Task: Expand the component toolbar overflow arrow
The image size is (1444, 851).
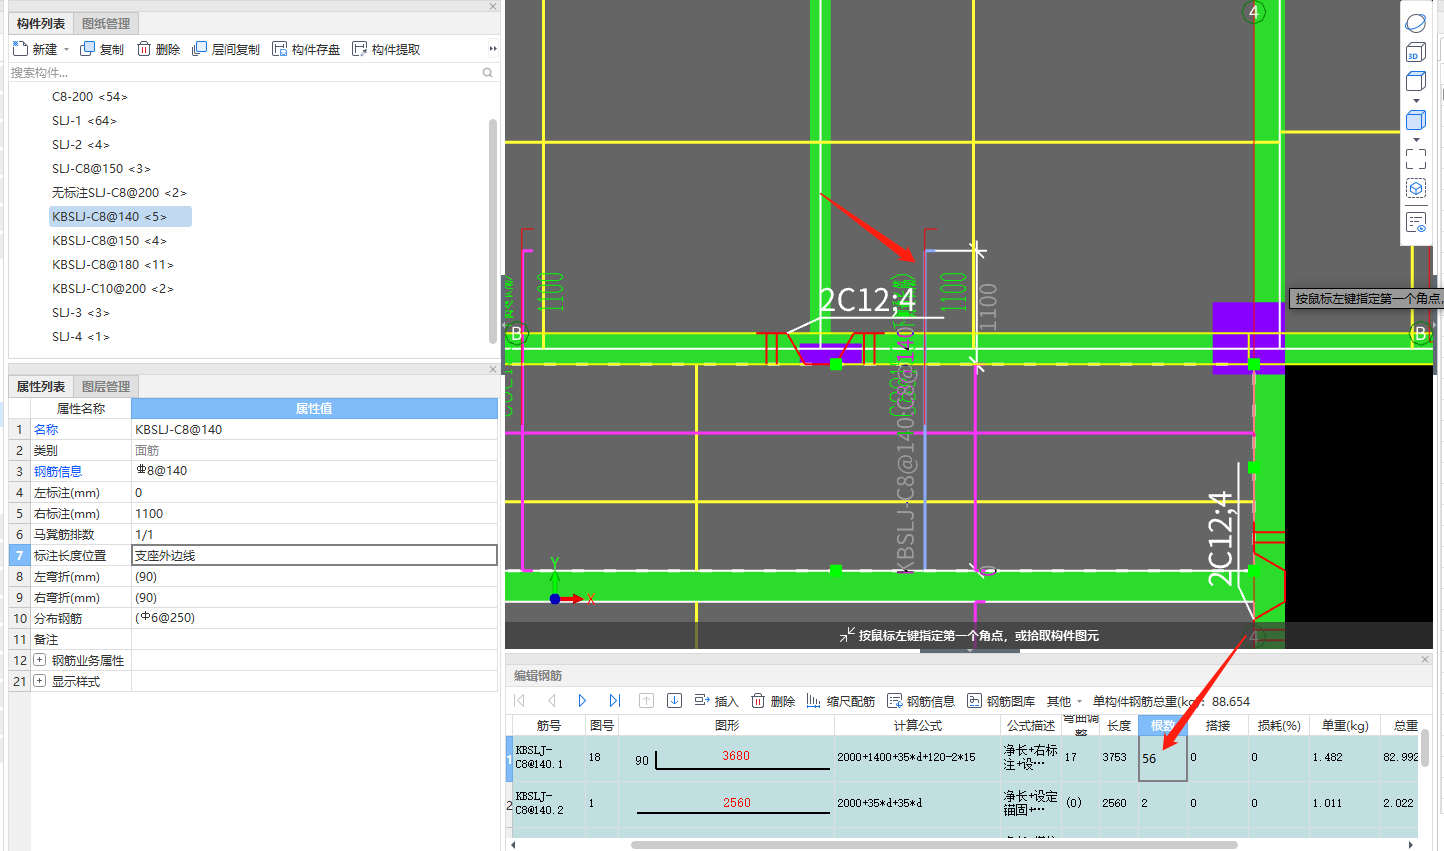Action: pos(492,49)
